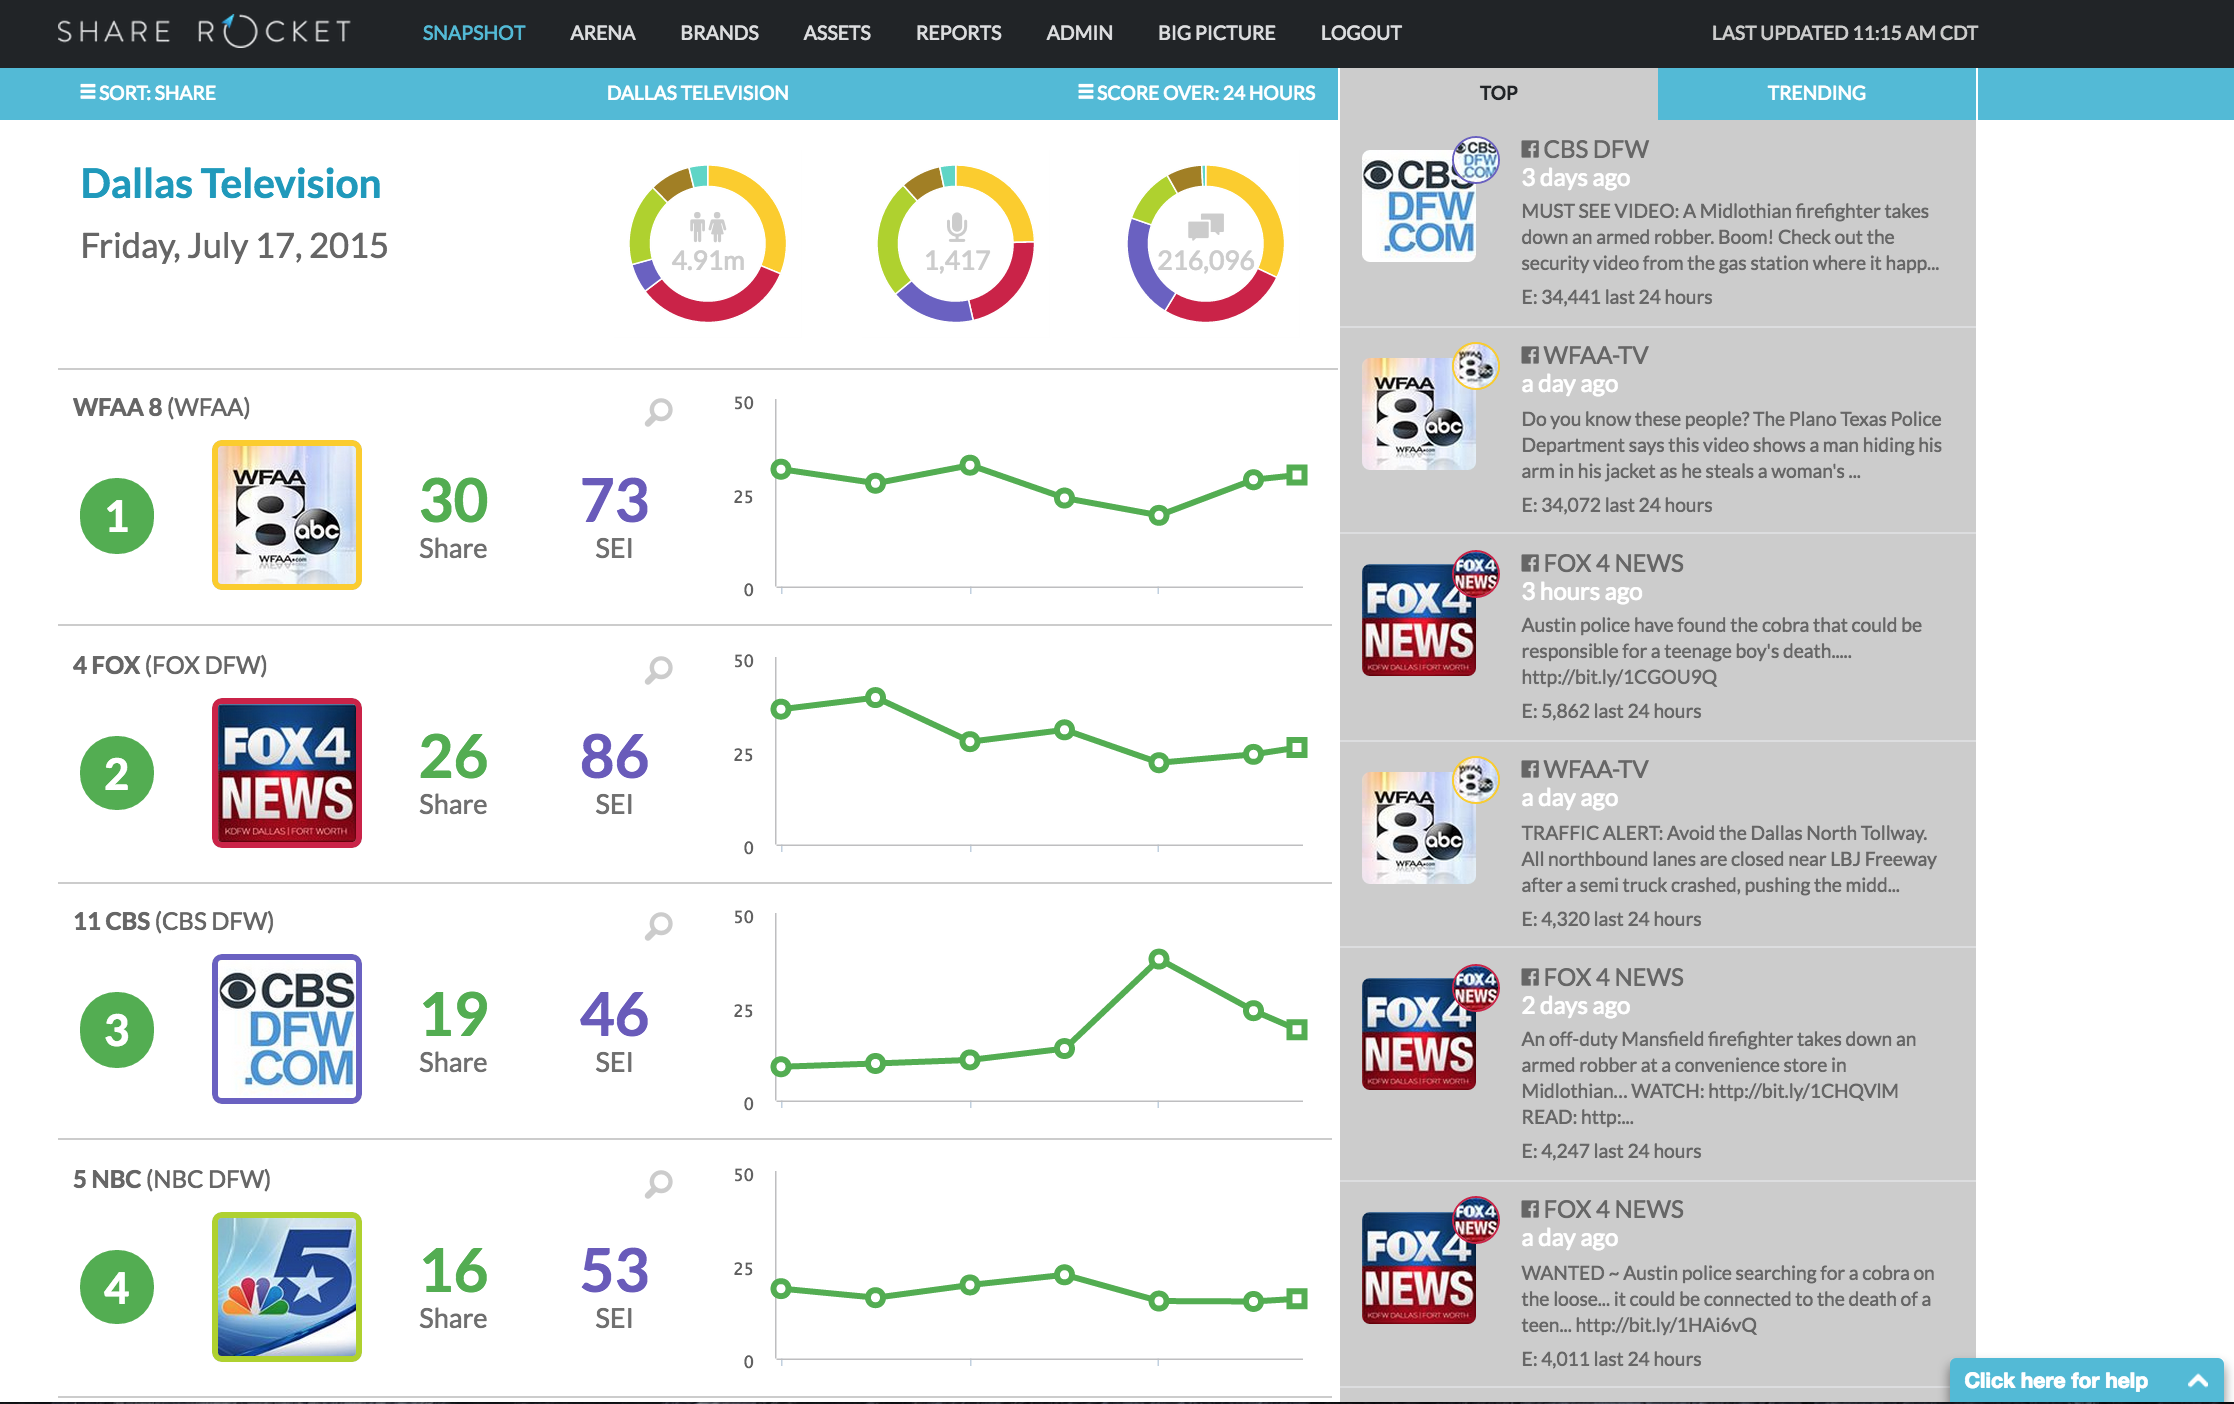Click the magnifier icon for WFAA 8
Image resolution: width=2234 pixels, height=1404 pixels.
pyautogui.click(x=658, y=411)
